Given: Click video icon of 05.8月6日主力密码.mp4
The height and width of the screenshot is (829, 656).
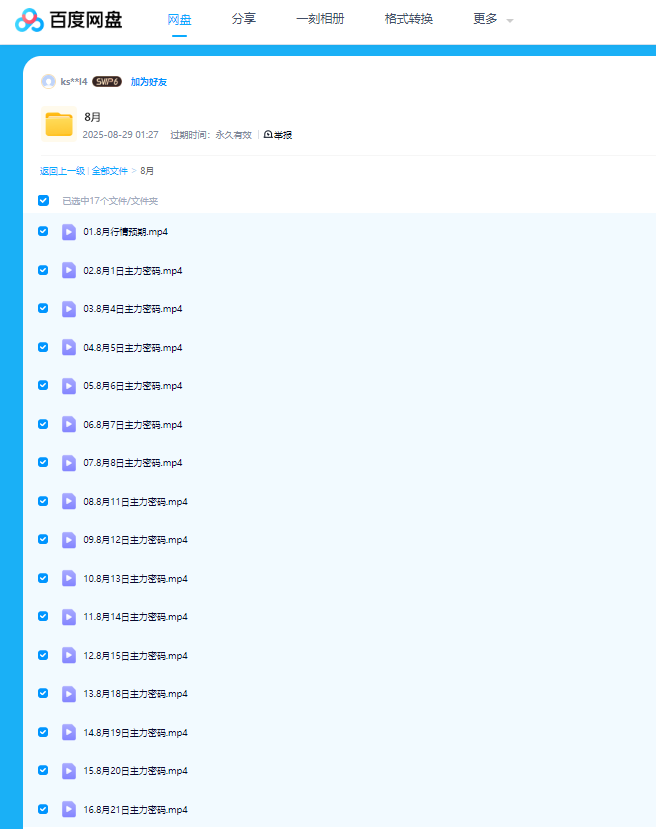Looking at the screenshot, I should point(69,386).
